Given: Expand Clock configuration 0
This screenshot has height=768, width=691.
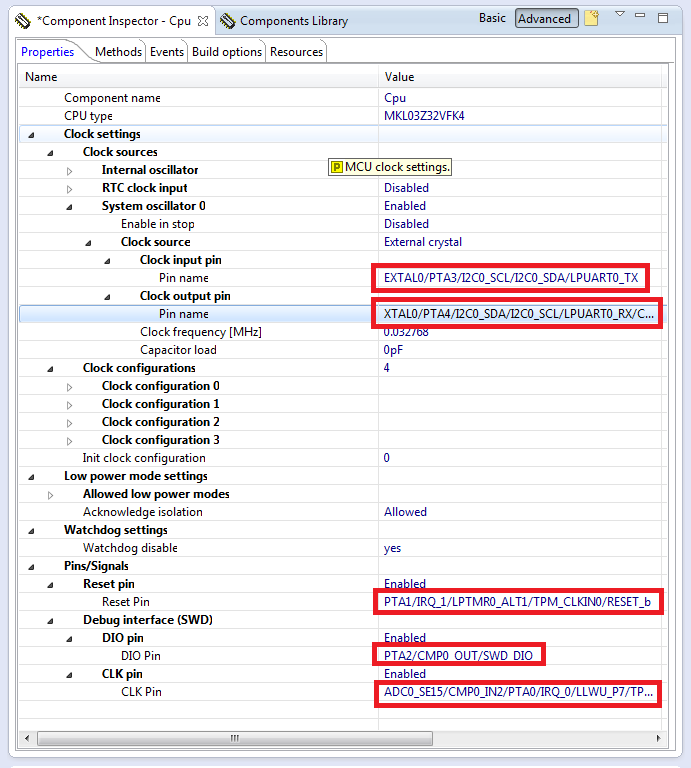Looking at the screenshot, I should 70,387.
